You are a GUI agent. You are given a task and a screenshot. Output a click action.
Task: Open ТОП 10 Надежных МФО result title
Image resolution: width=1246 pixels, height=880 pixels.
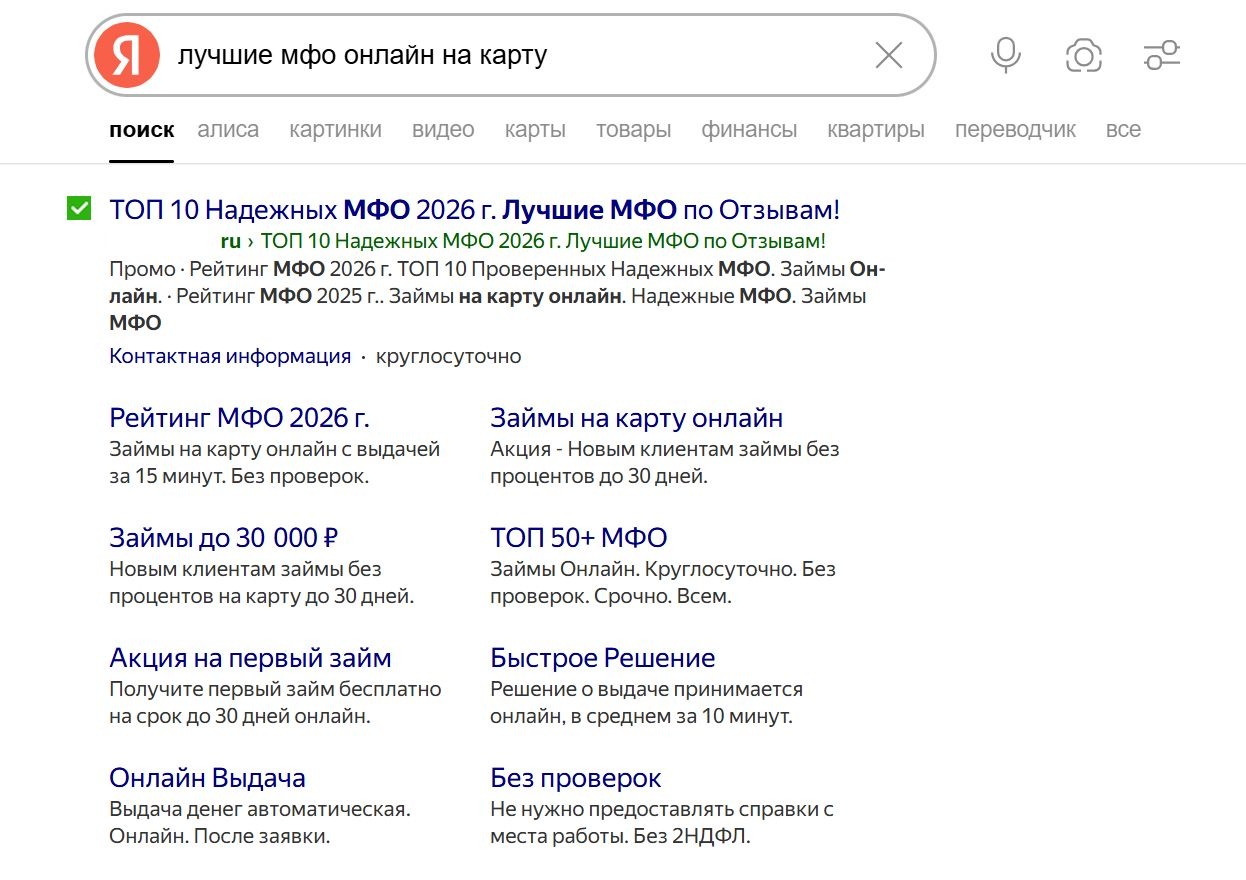coord(475,210)
